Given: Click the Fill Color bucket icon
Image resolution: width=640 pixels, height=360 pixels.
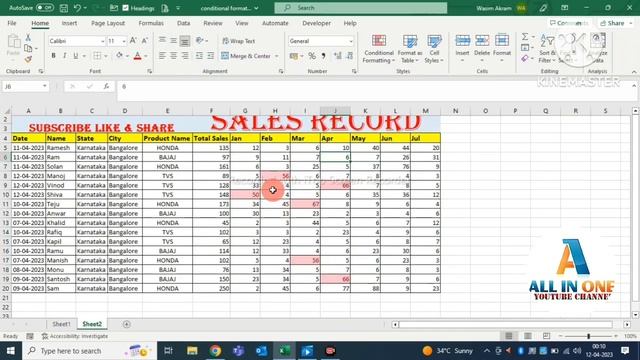Looking at the screenshot, I should click(x=119, y=55).
